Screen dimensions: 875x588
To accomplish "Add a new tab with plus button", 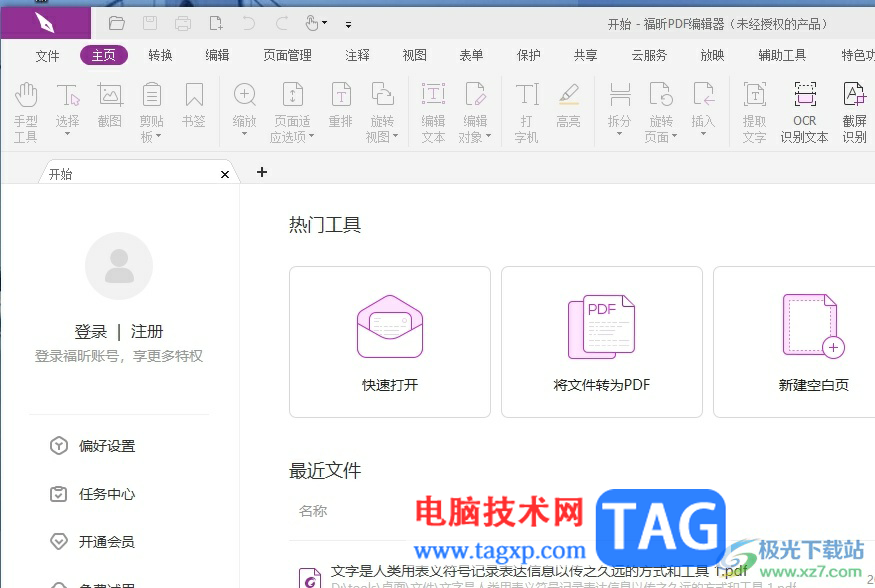I will tap(262, 172).
